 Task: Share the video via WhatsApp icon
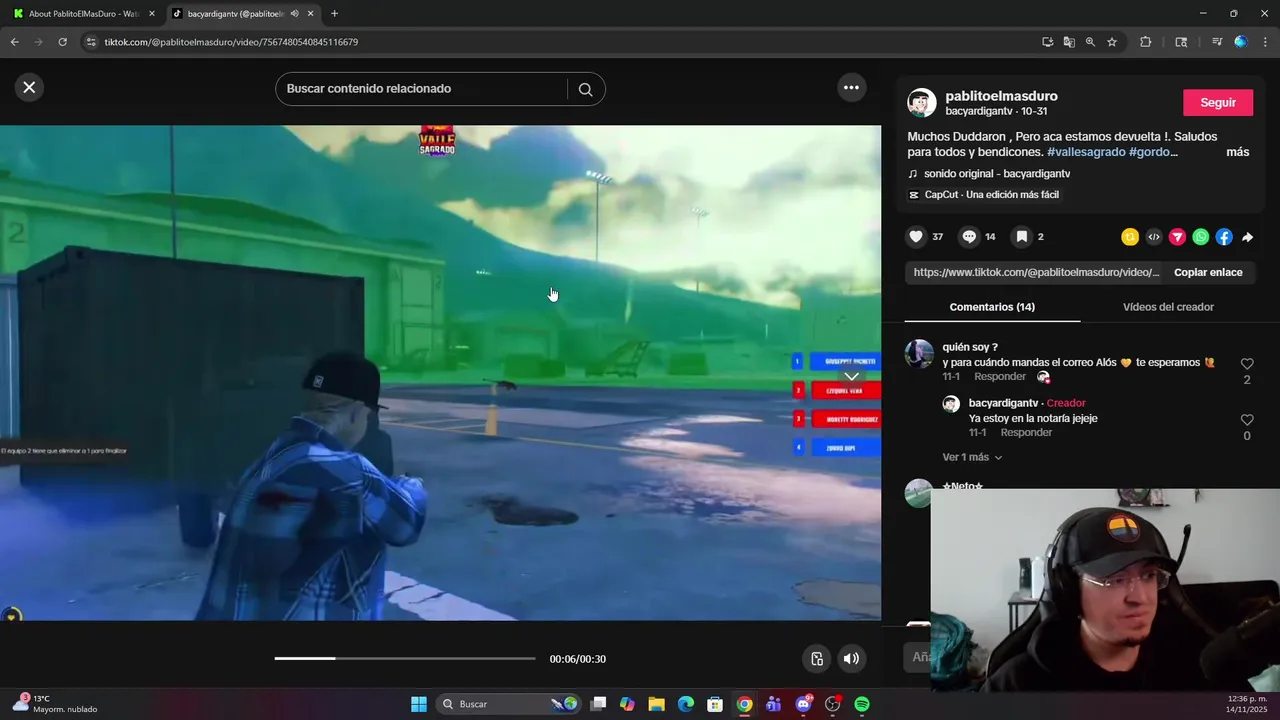(1201, 237)
